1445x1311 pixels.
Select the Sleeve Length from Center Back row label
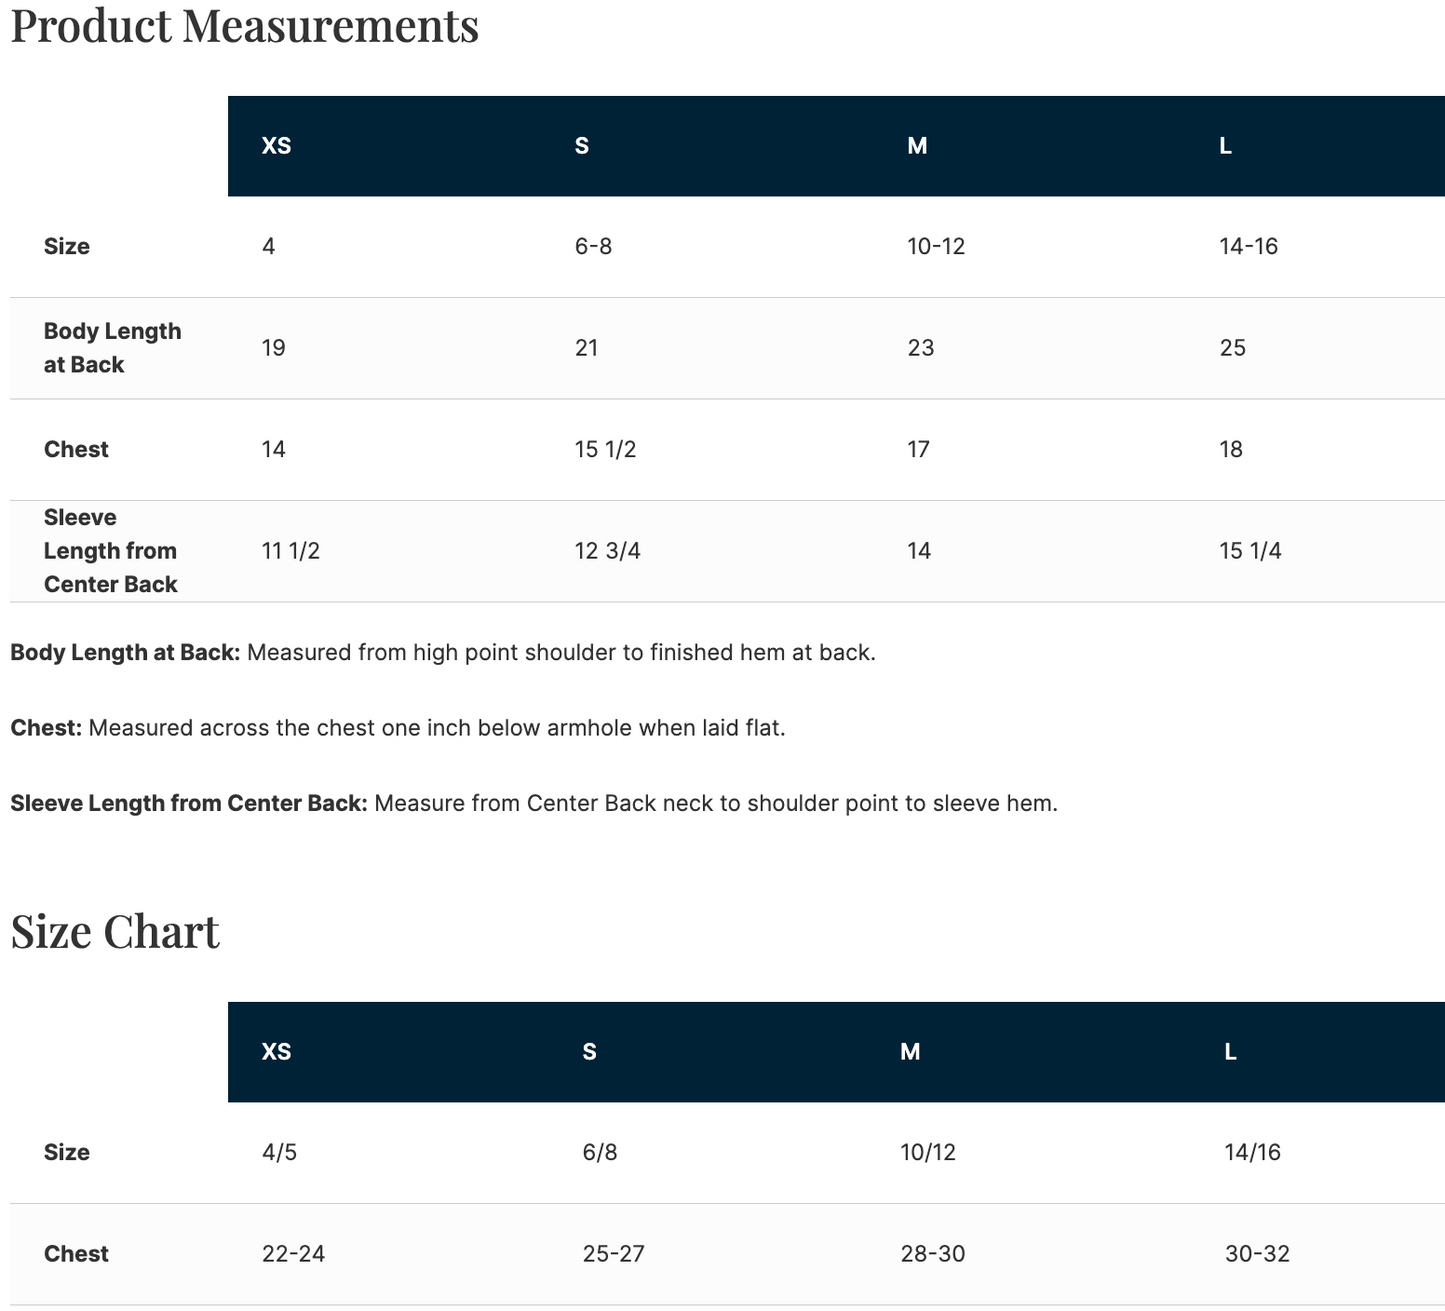pyautogui.click(x=111, y=551)
